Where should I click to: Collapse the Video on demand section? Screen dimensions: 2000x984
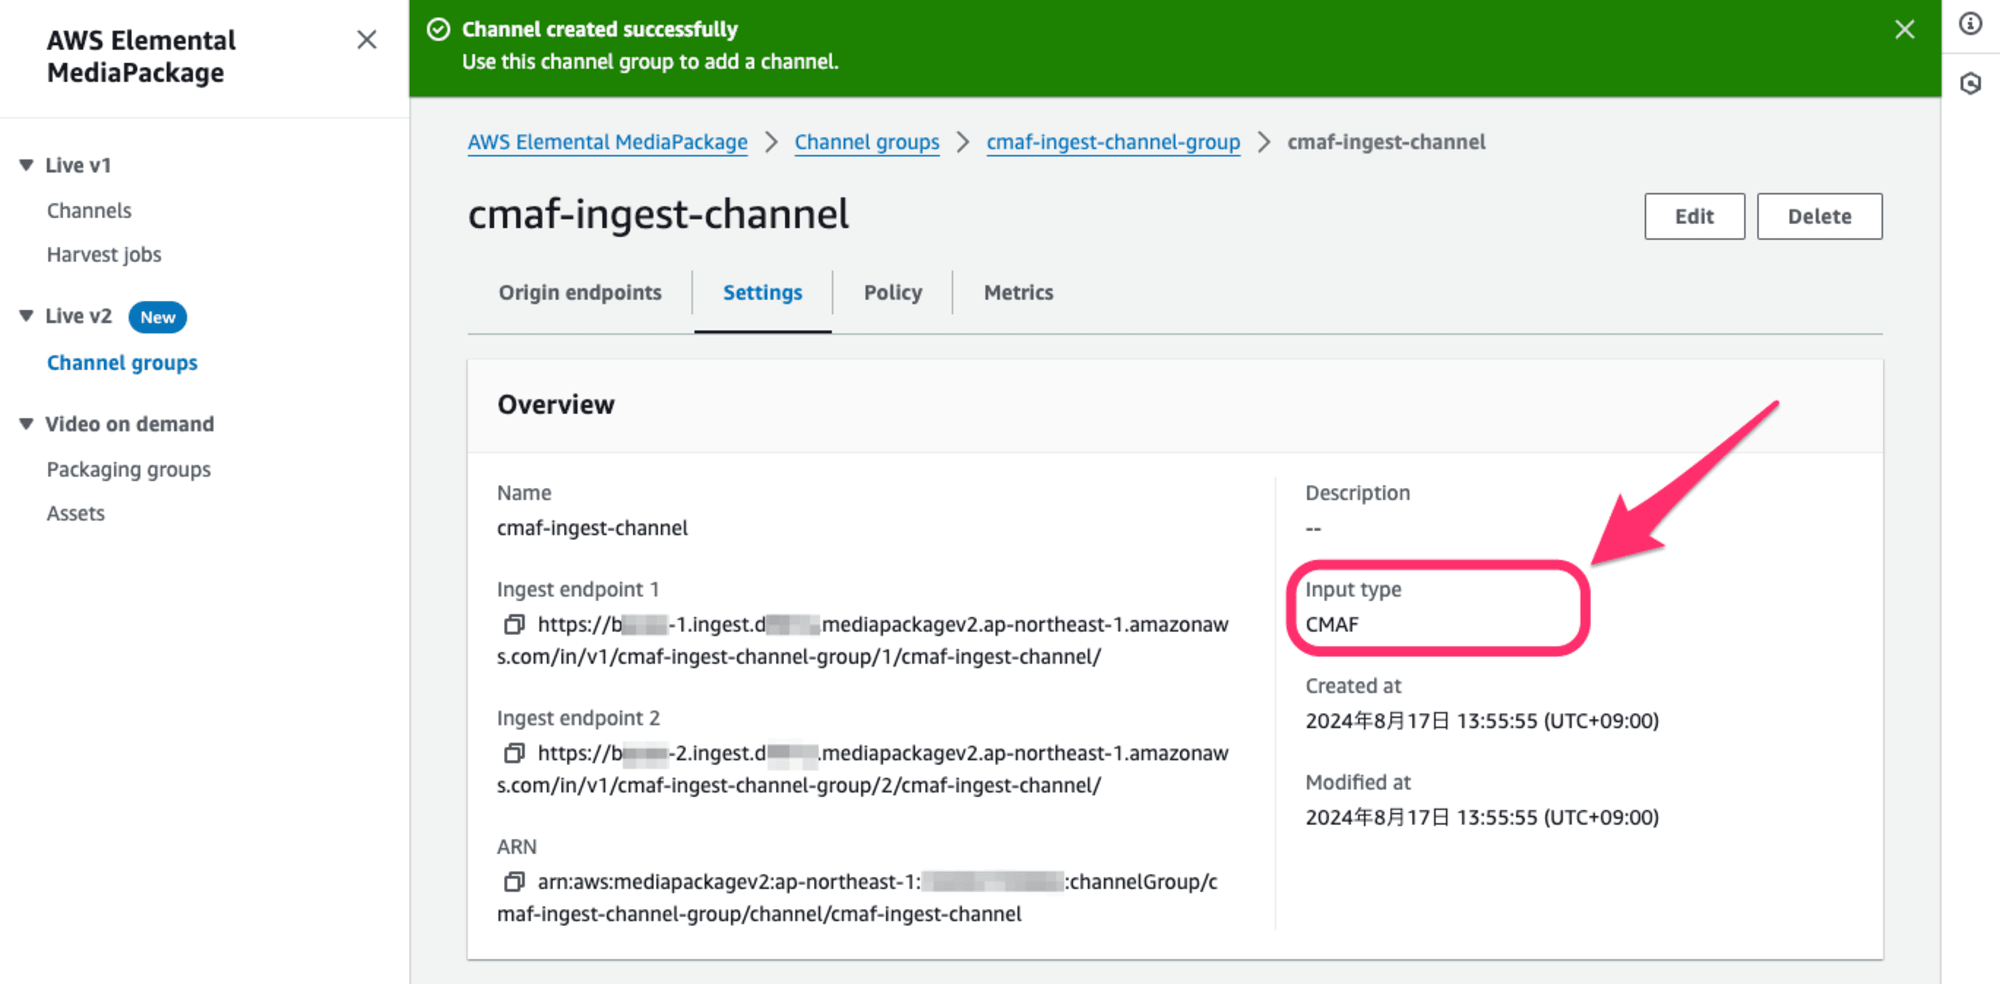(x=26, y=424)
